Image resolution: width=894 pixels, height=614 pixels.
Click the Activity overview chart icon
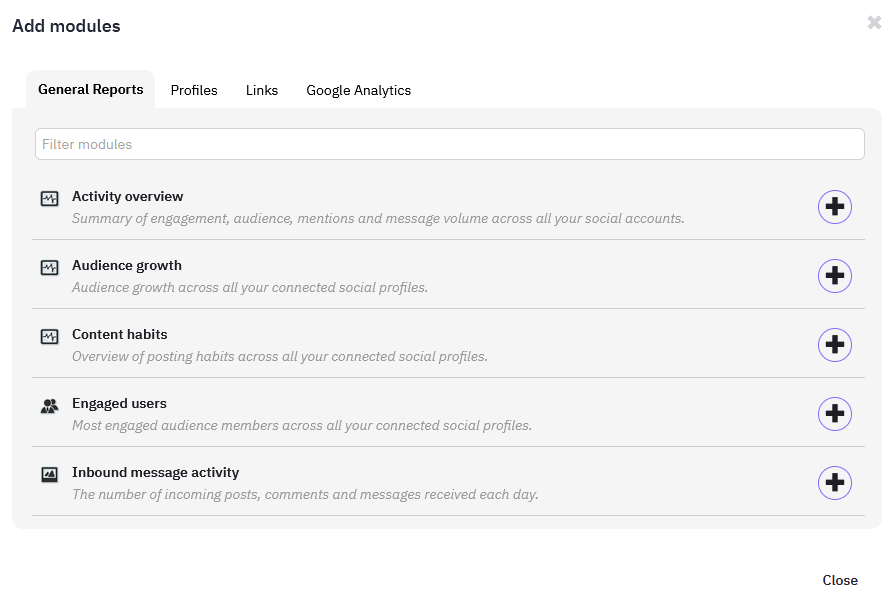49,198
